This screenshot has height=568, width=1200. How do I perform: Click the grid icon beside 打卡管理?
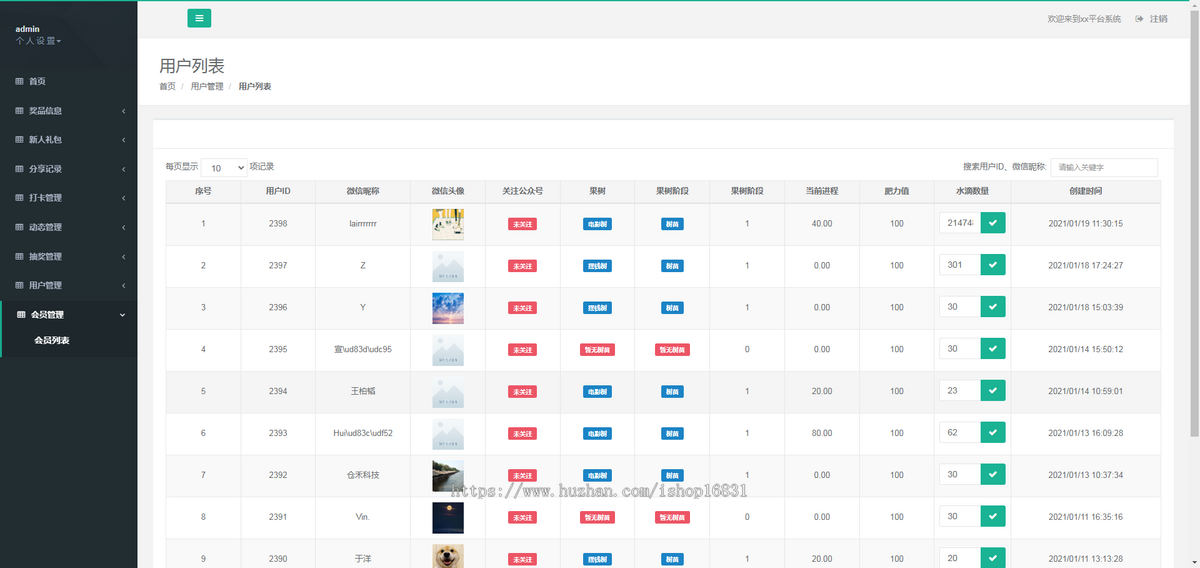[x=19, y=198]
